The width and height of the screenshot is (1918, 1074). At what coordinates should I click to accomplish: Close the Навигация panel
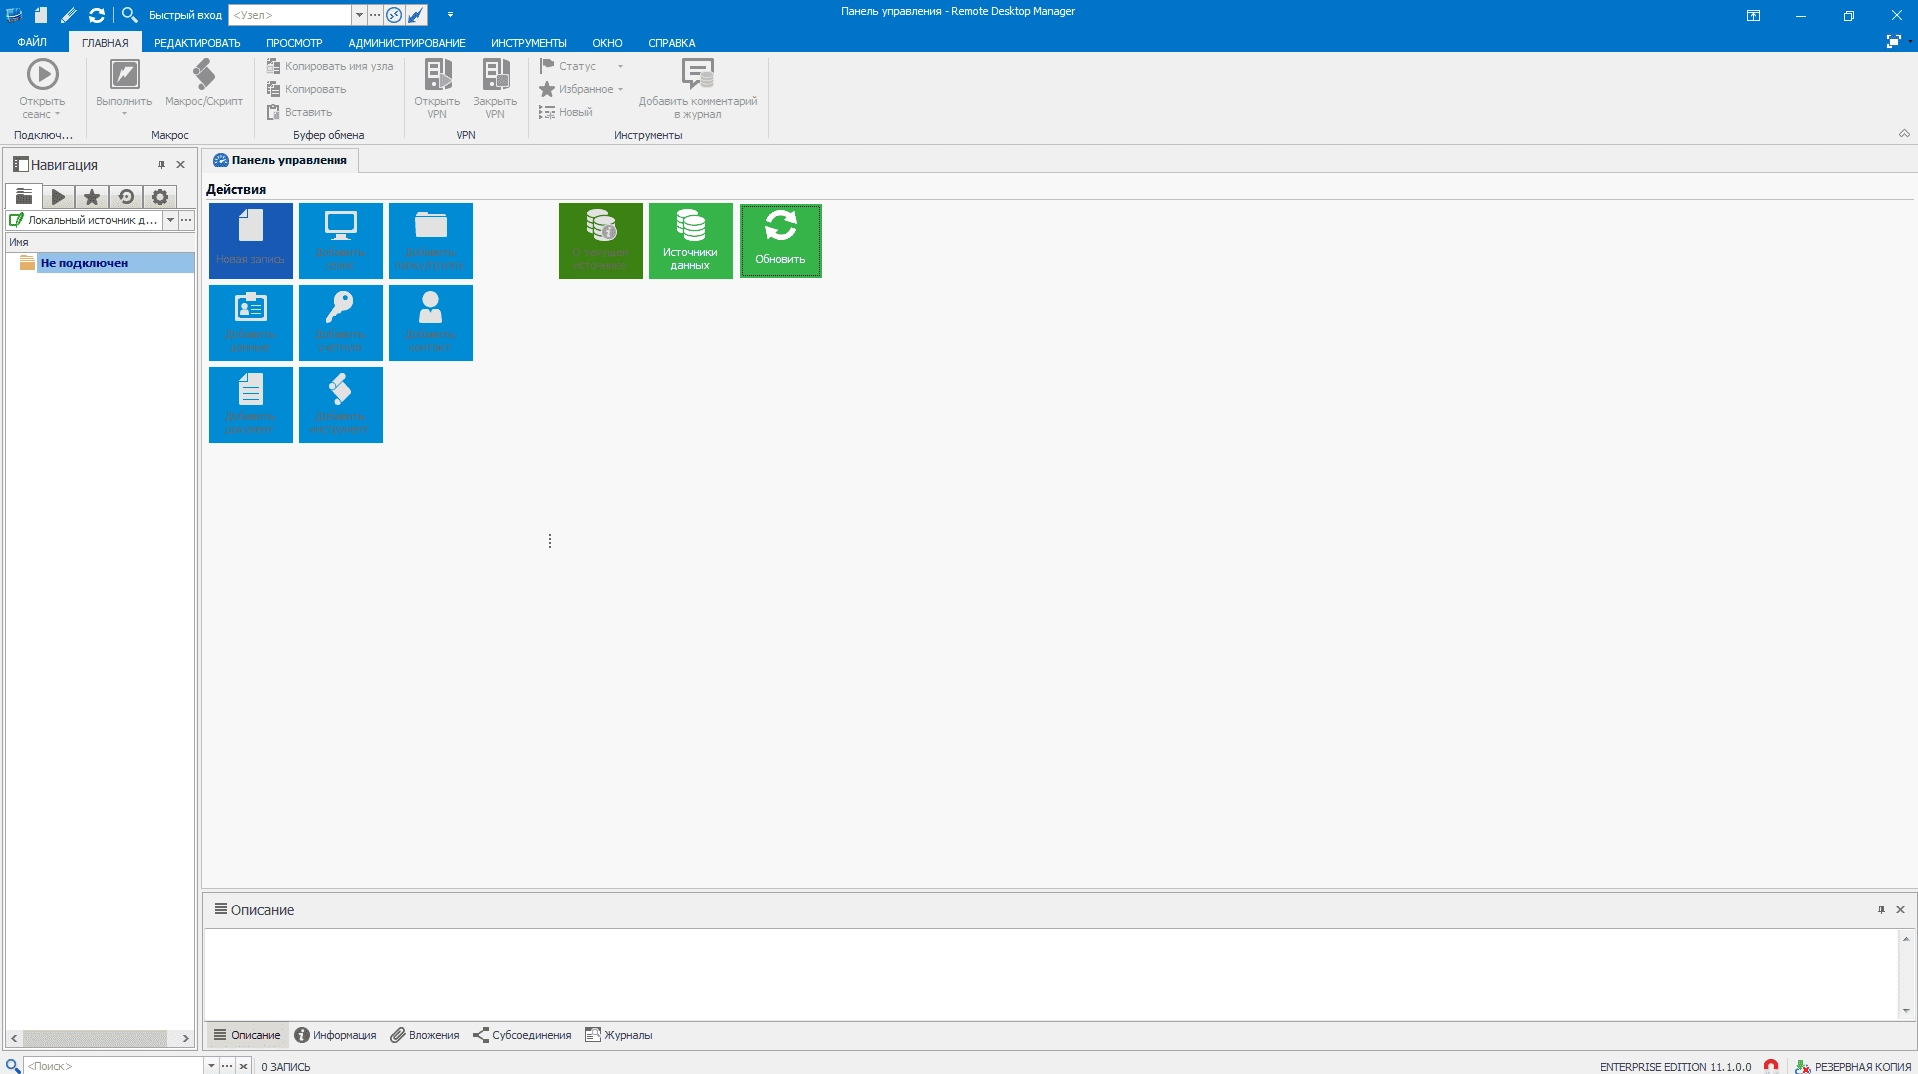coord(181,165)
